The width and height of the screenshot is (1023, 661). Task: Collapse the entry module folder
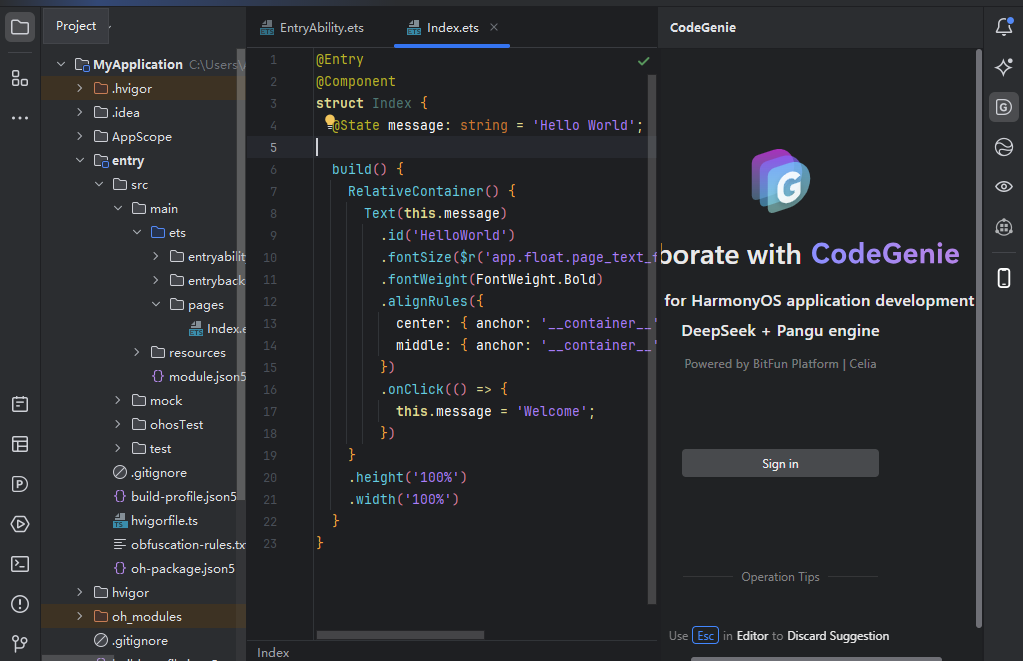80,161
